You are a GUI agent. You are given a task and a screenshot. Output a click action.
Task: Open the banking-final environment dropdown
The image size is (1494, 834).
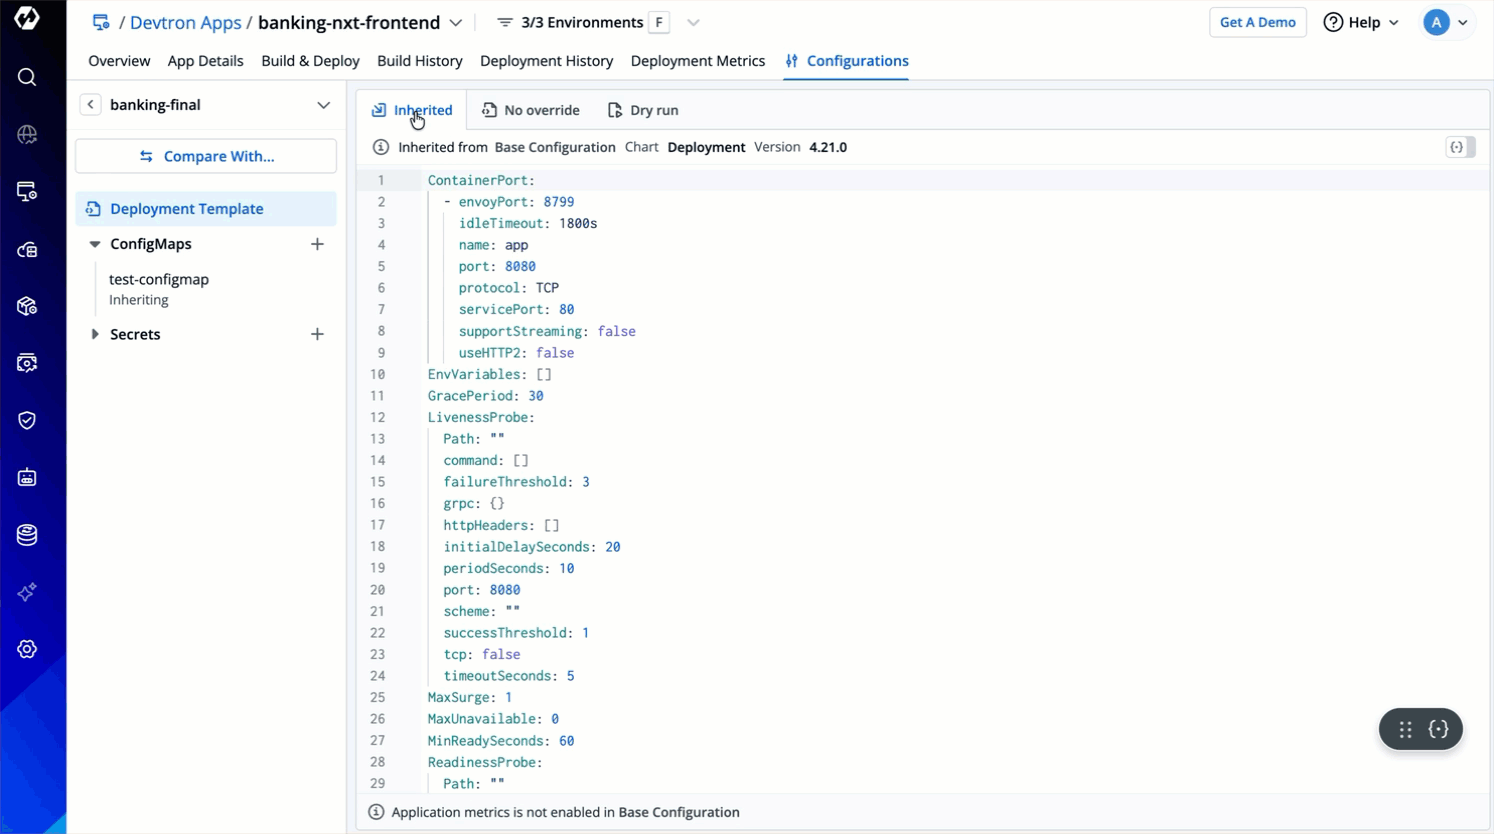[x=323, y=105]
